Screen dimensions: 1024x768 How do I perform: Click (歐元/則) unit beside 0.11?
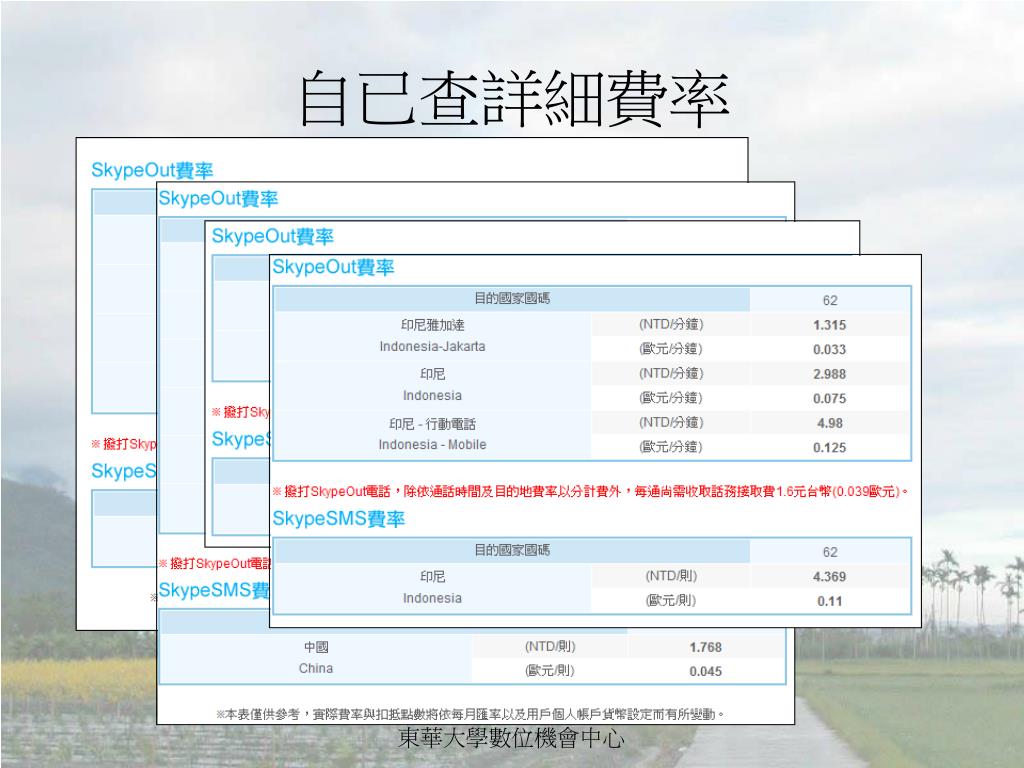[671, 600]
